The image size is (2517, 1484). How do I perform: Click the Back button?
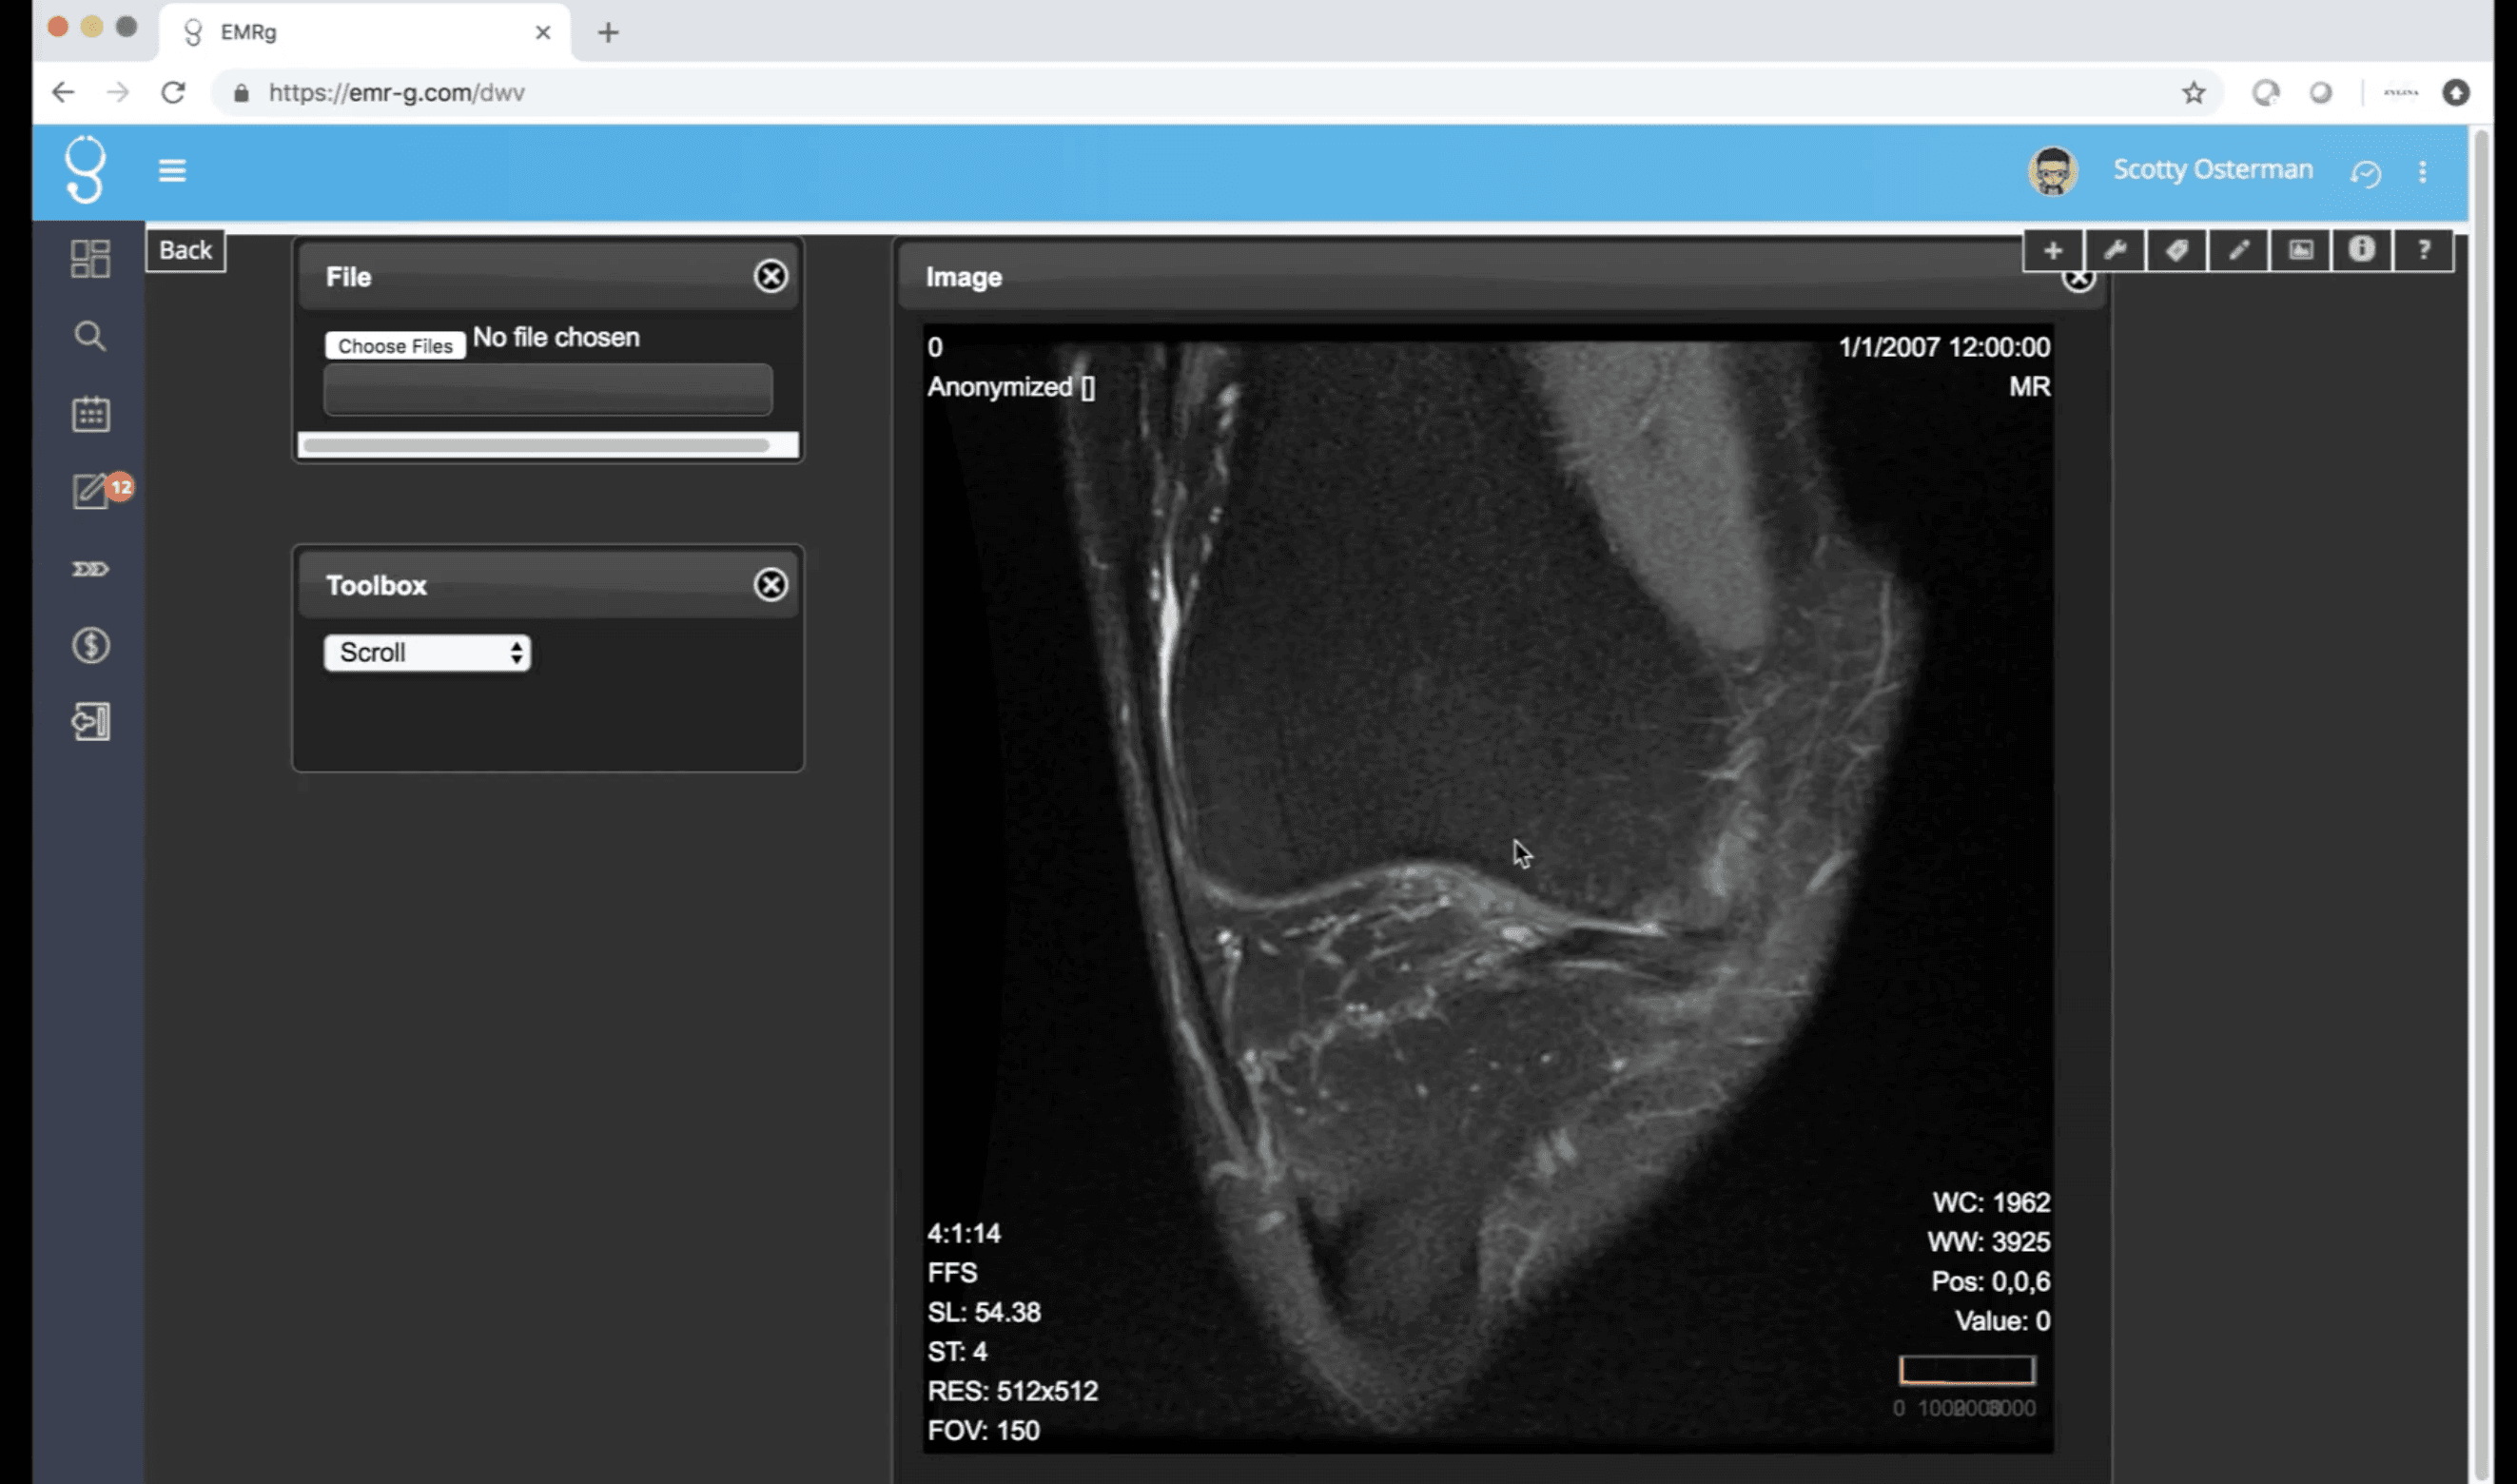click(x=186, y=250)
